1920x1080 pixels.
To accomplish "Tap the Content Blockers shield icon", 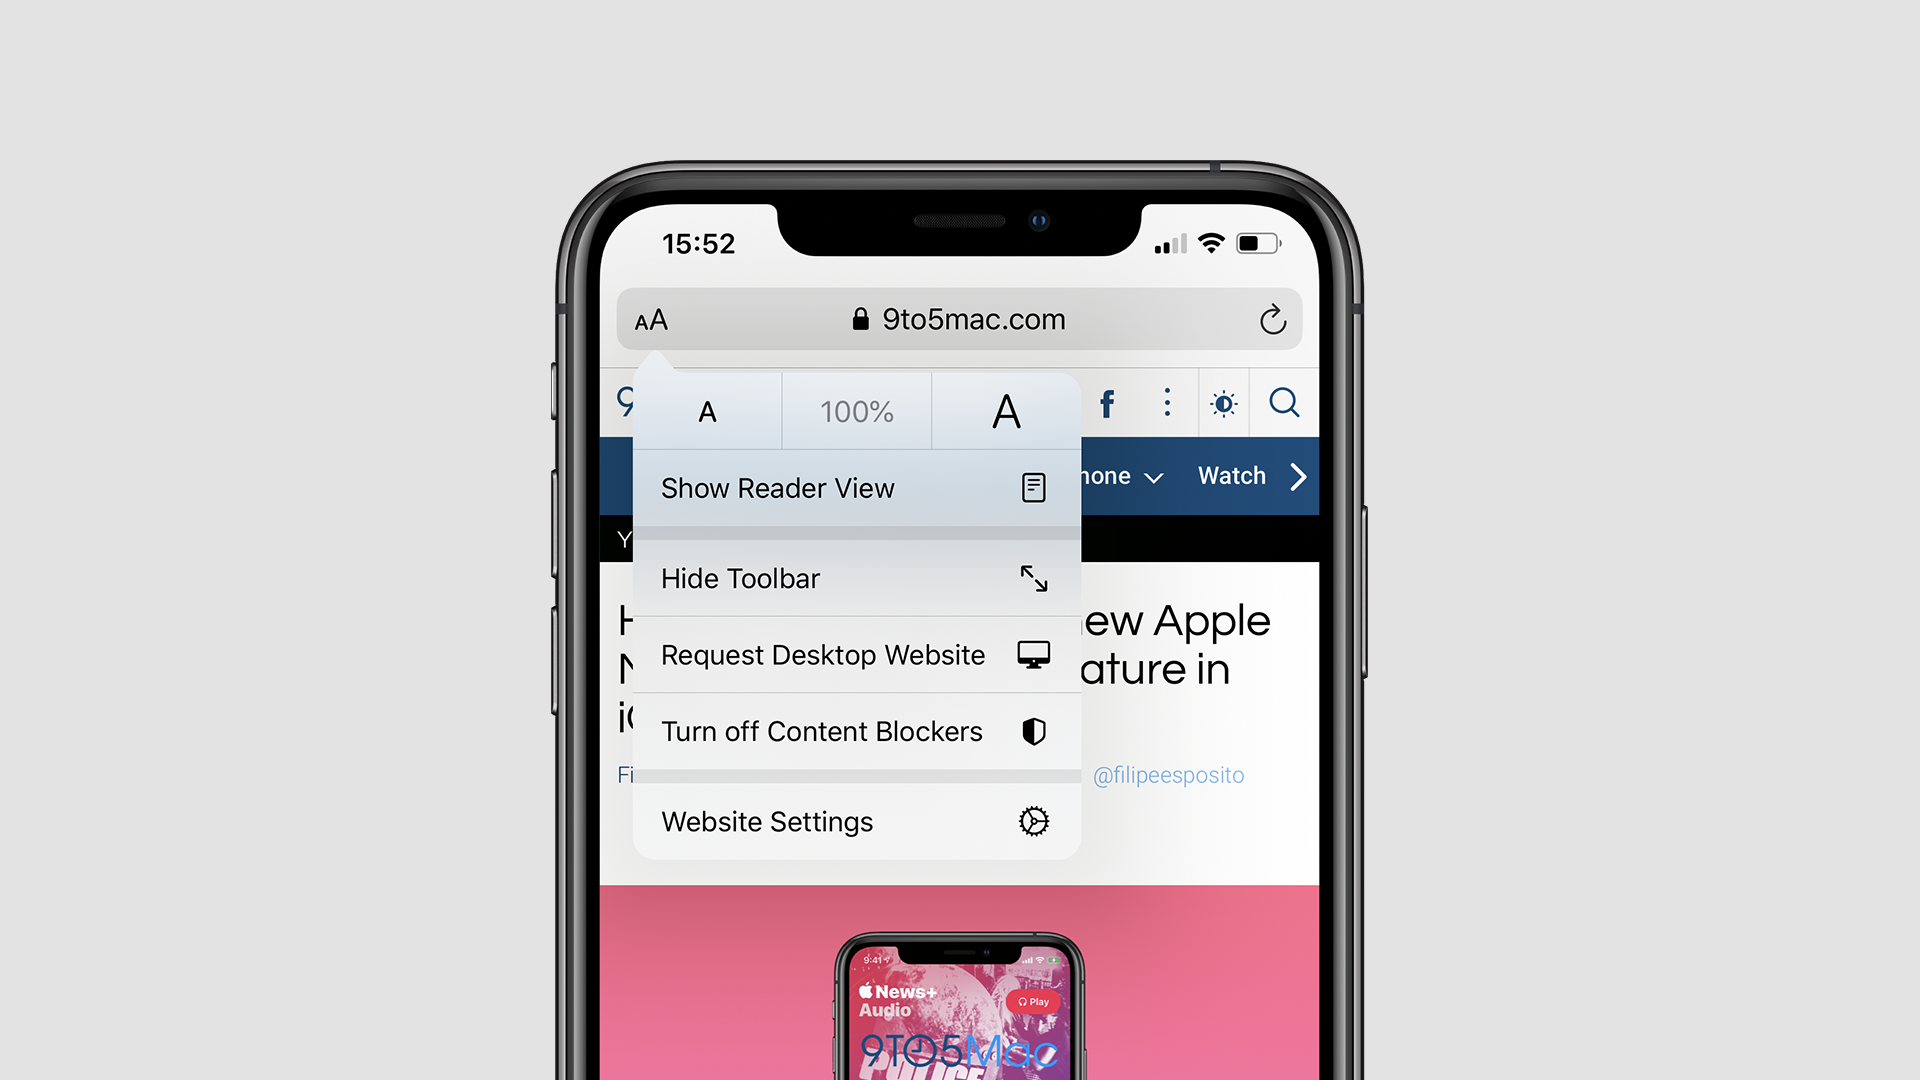I will (x=1034, y=732).
